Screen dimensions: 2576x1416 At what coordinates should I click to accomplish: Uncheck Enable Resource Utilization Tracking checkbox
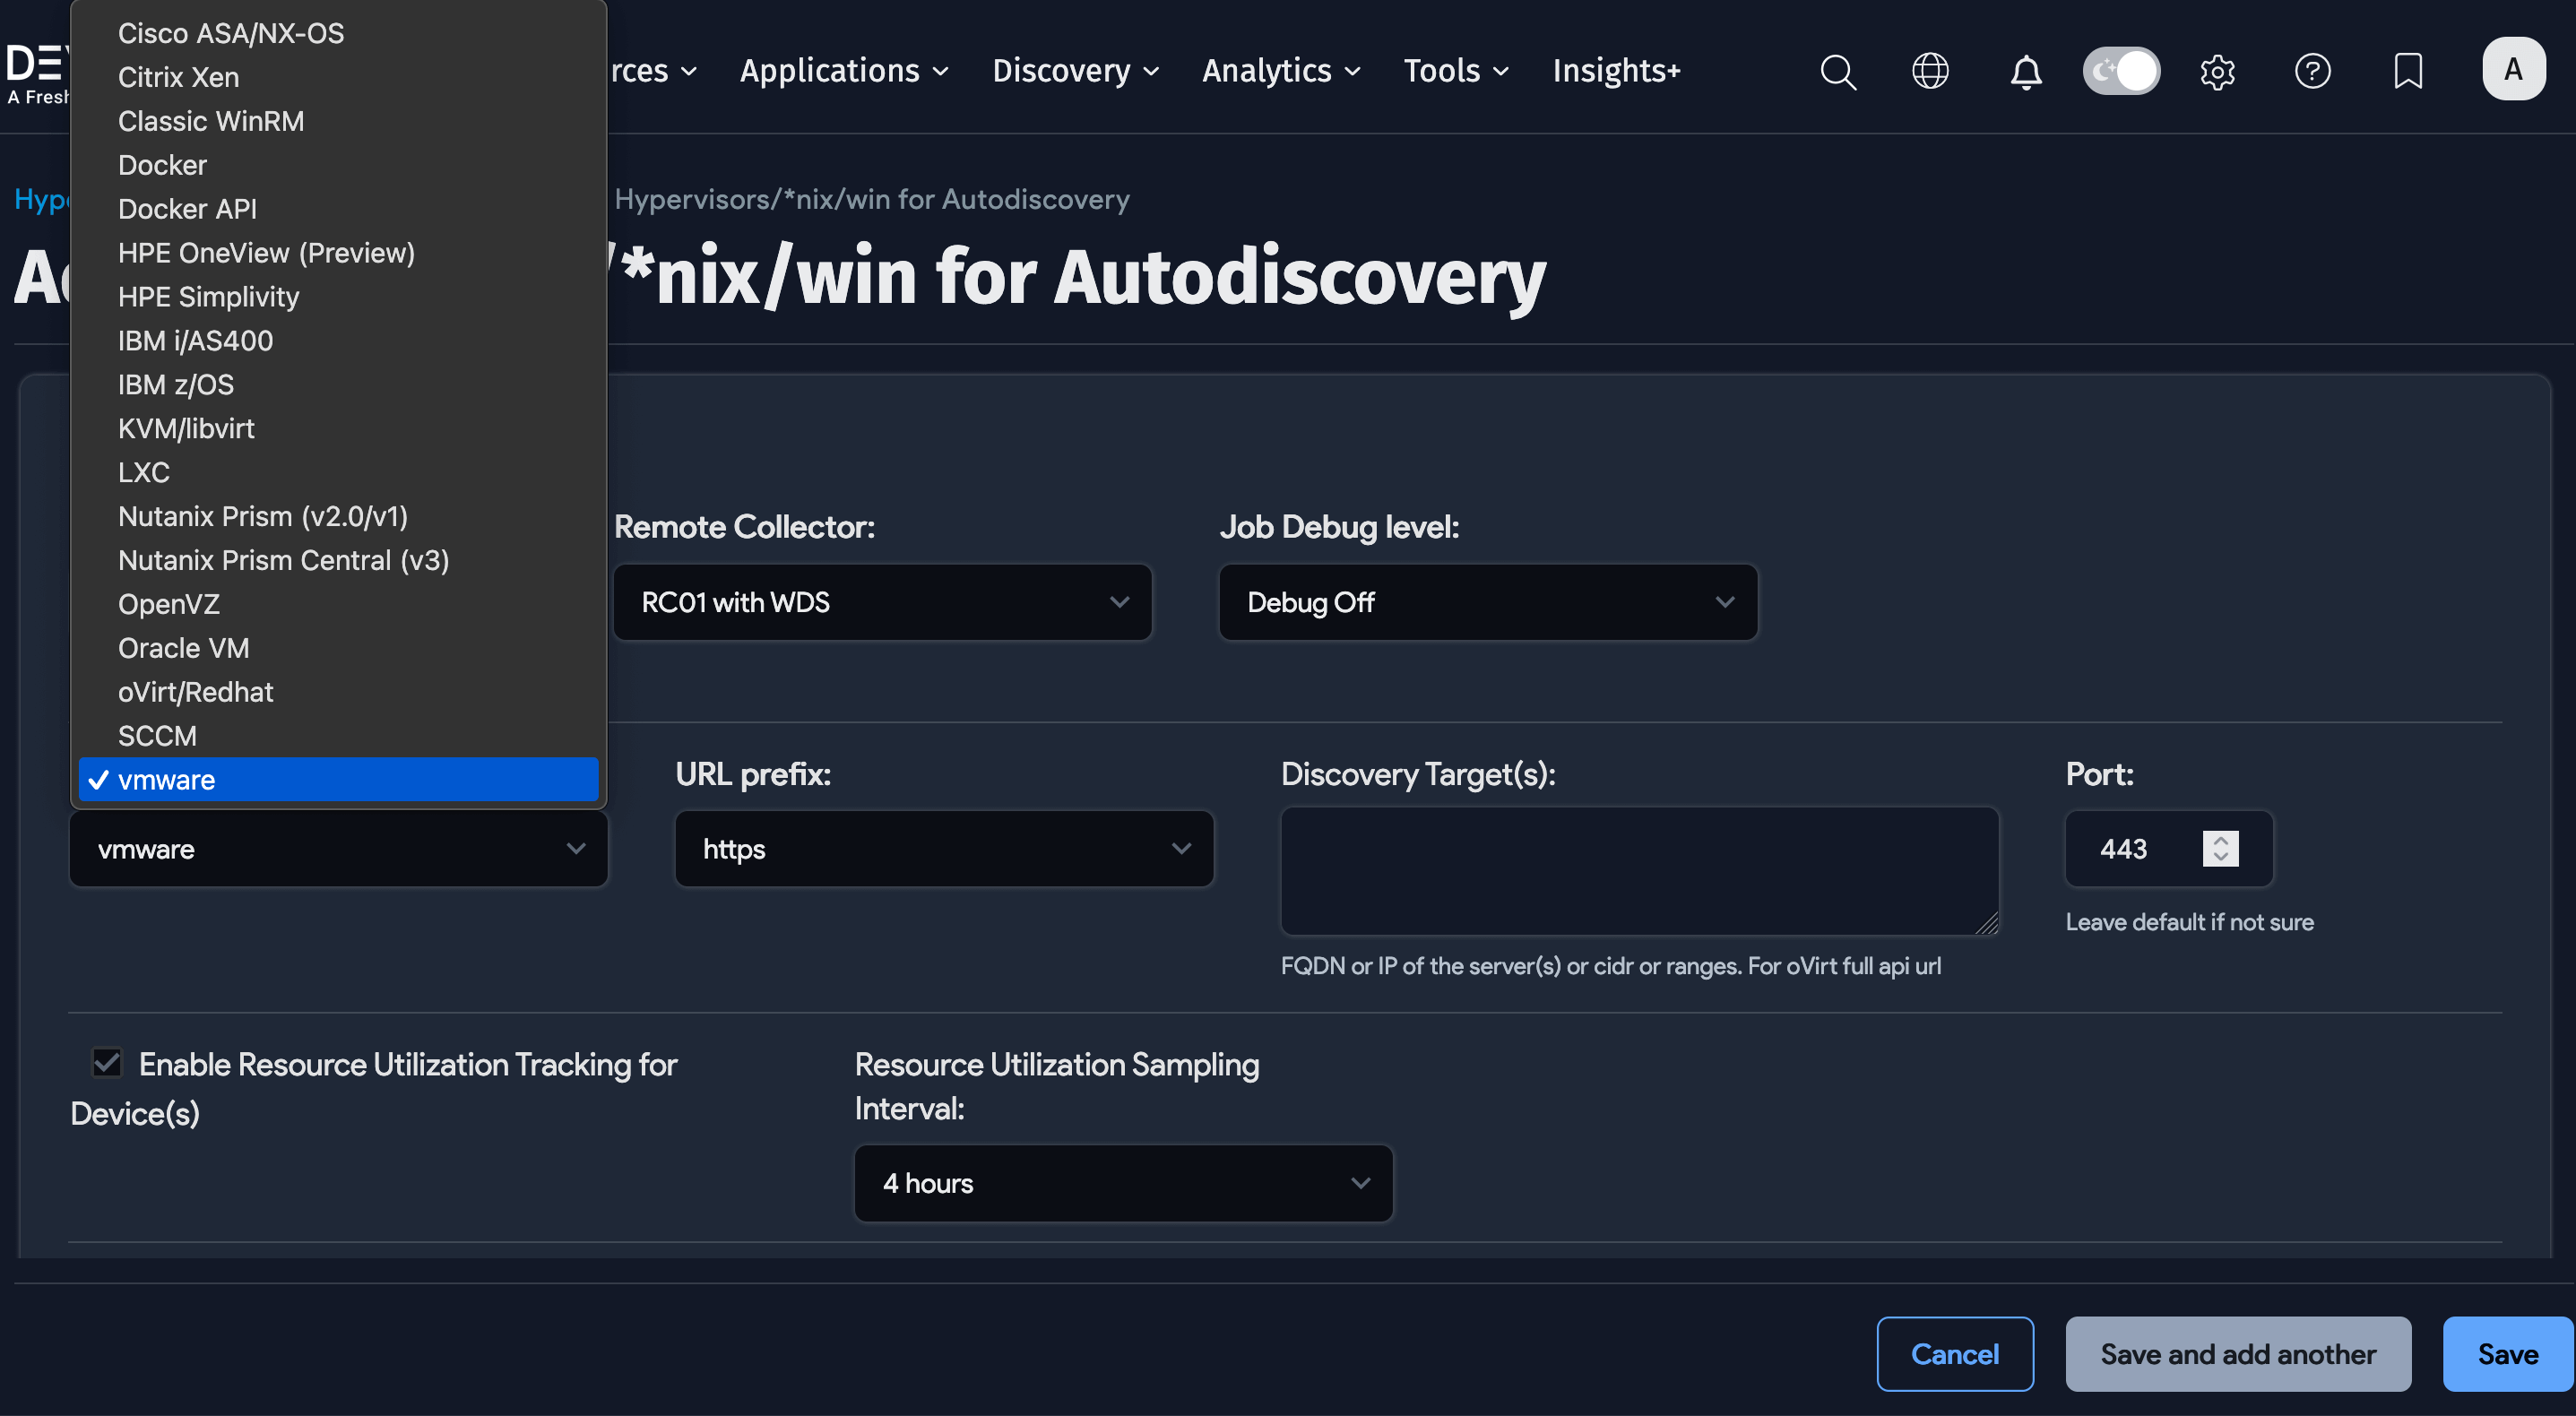[107, 1062]
